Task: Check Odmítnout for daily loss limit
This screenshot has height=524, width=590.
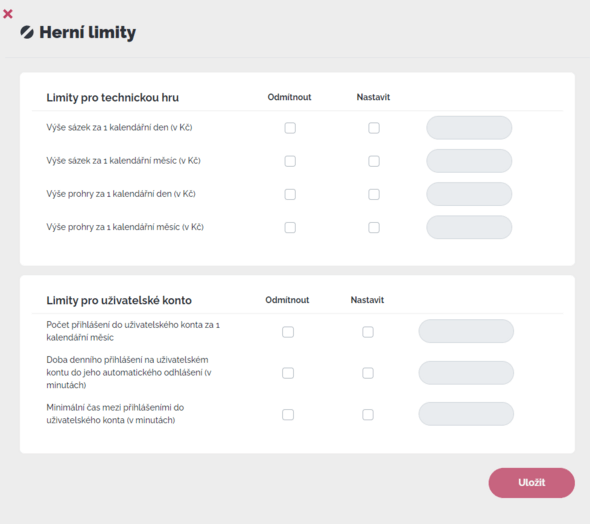Action: 290,194
